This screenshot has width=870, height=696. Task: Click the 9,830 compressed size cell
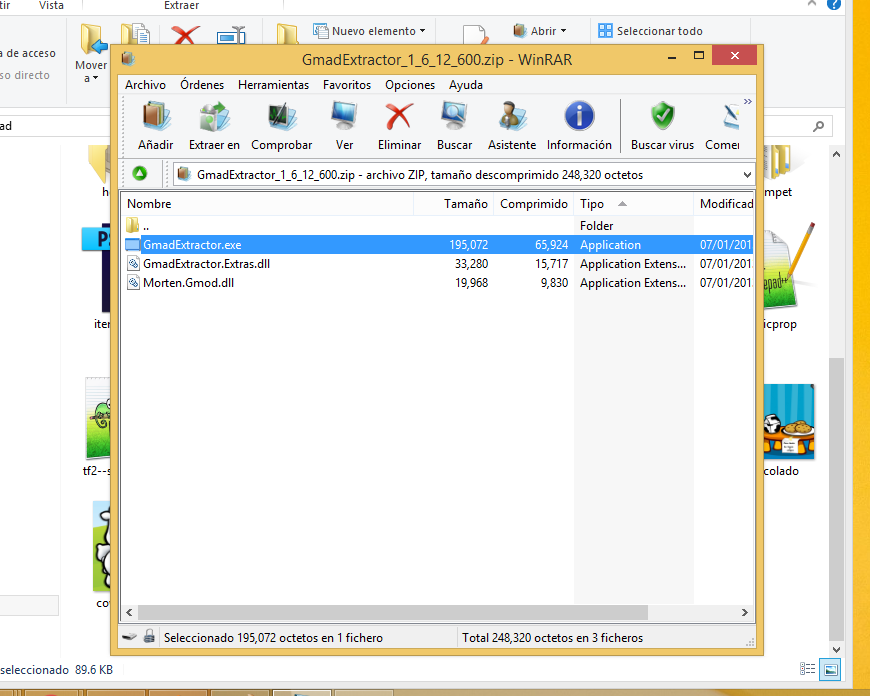pyautogui.click(x=554, y=283)
